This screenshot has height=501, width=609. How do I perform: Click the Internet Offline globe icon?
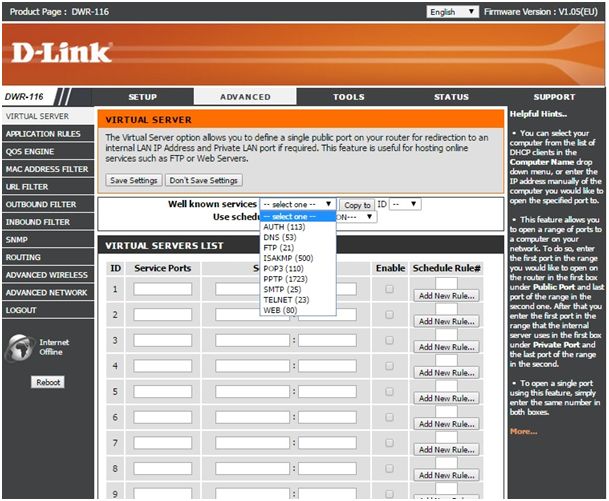pyautogui.click(x=19, y=347)
